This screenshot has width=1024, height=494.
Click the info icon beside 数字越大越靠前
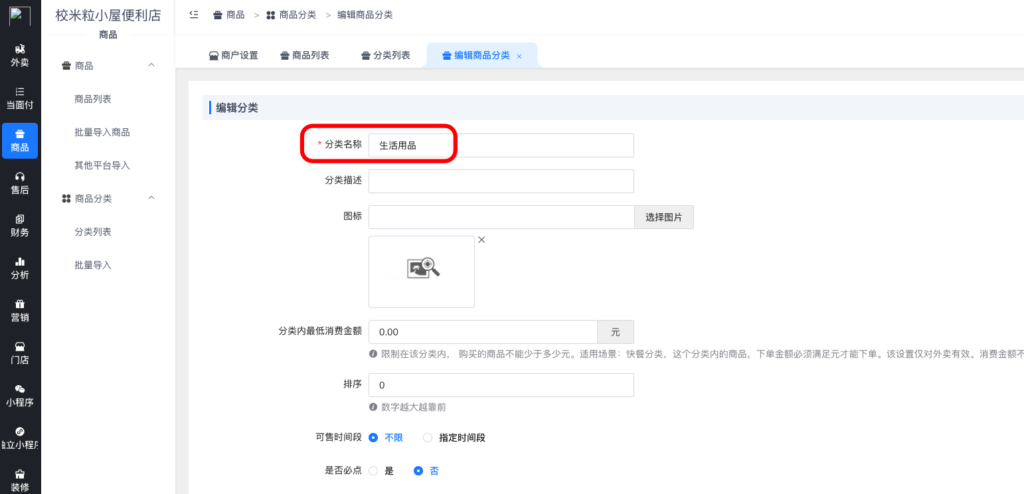click(x=373, y=407)
